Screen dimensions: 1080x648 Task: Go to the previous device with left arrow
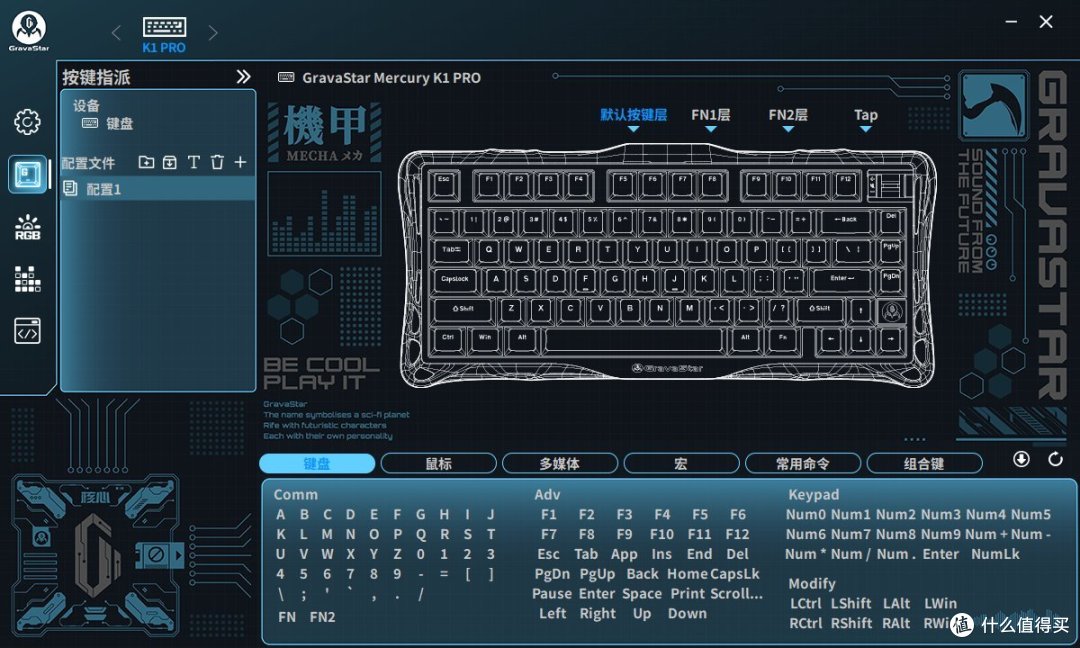click(x=116, y=33)
